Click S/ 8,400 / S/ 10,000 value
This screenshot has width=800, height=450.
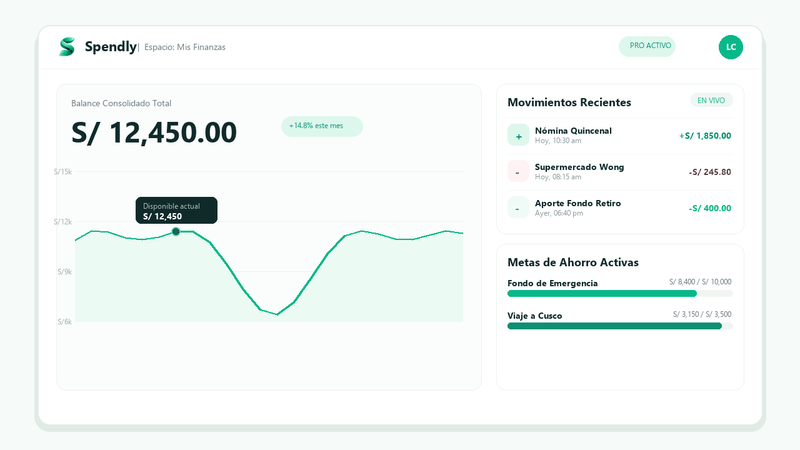(x=701, y=282)
